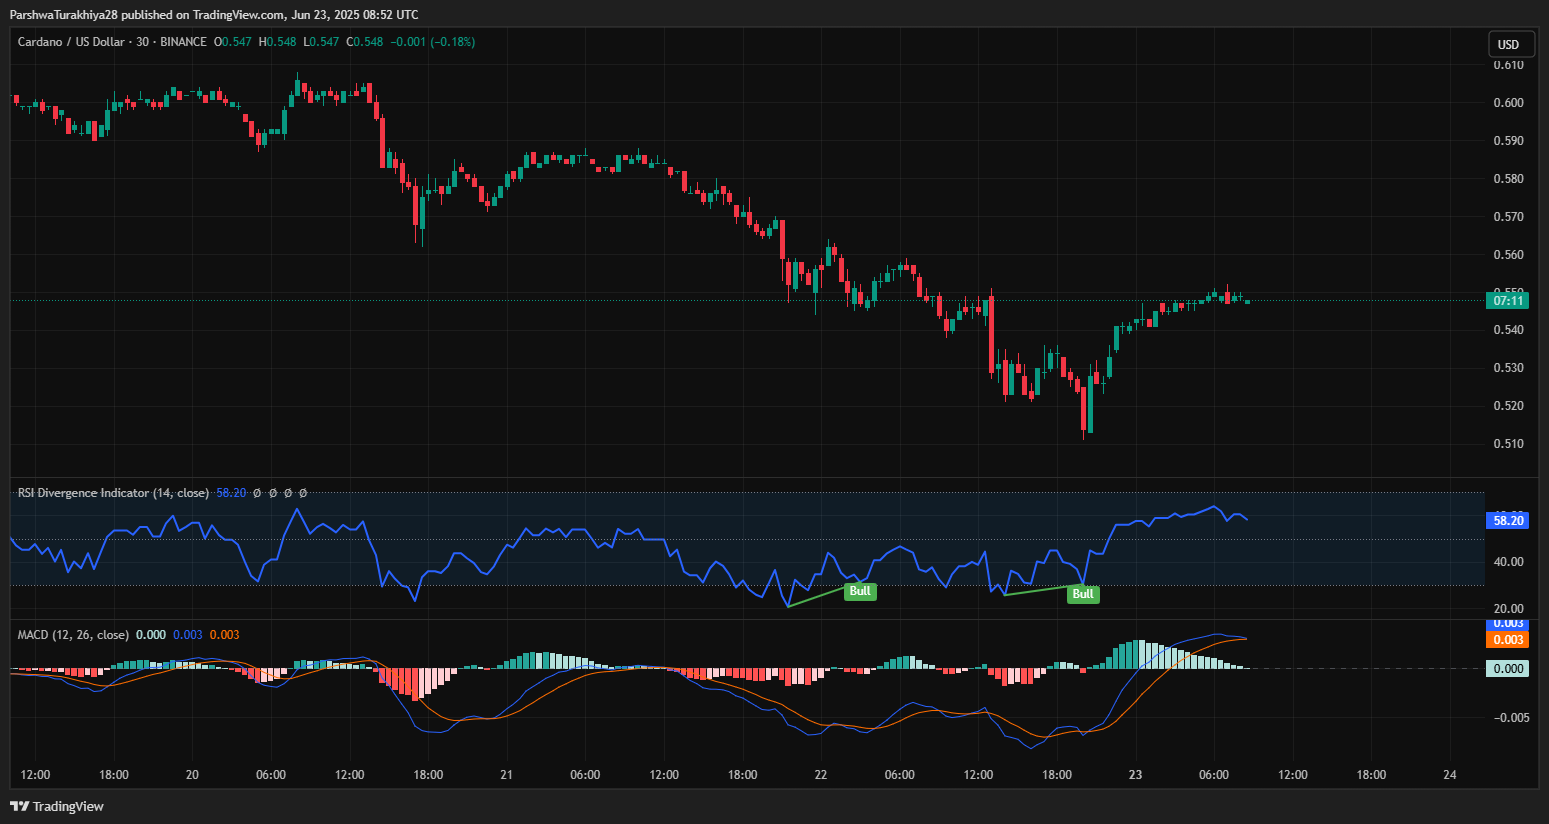Click the 58.20 value in RSI legend
Viewport: 1549px width, 824px height.
pyautogui.click(x=231, y=493)
